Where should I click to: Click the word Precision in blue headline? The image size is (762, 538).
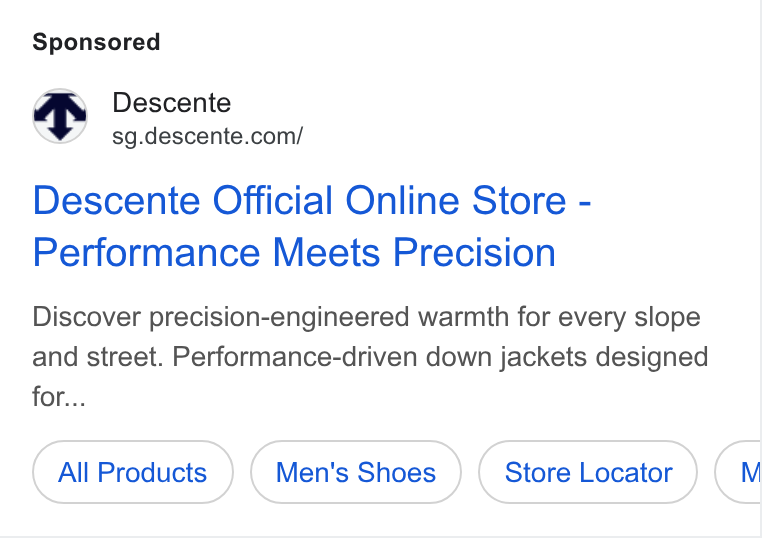point(474,253)
